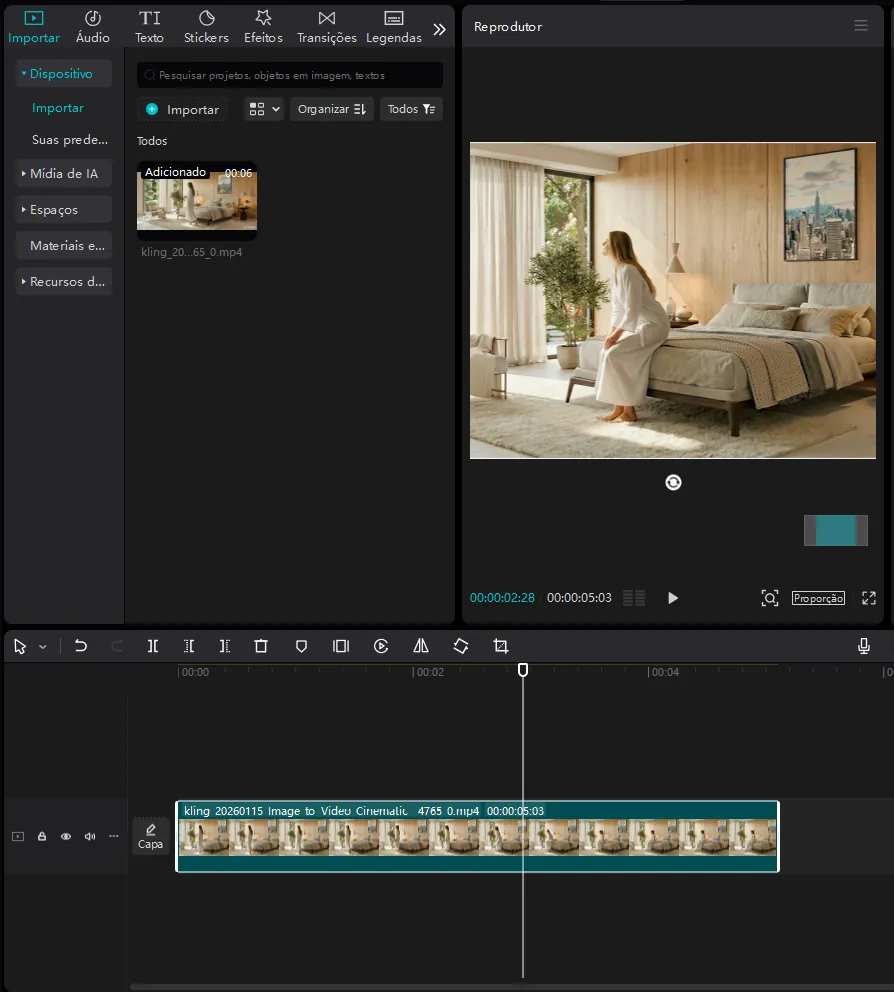Mute the video track audio
Screen dimensions: 894x992
90,836
